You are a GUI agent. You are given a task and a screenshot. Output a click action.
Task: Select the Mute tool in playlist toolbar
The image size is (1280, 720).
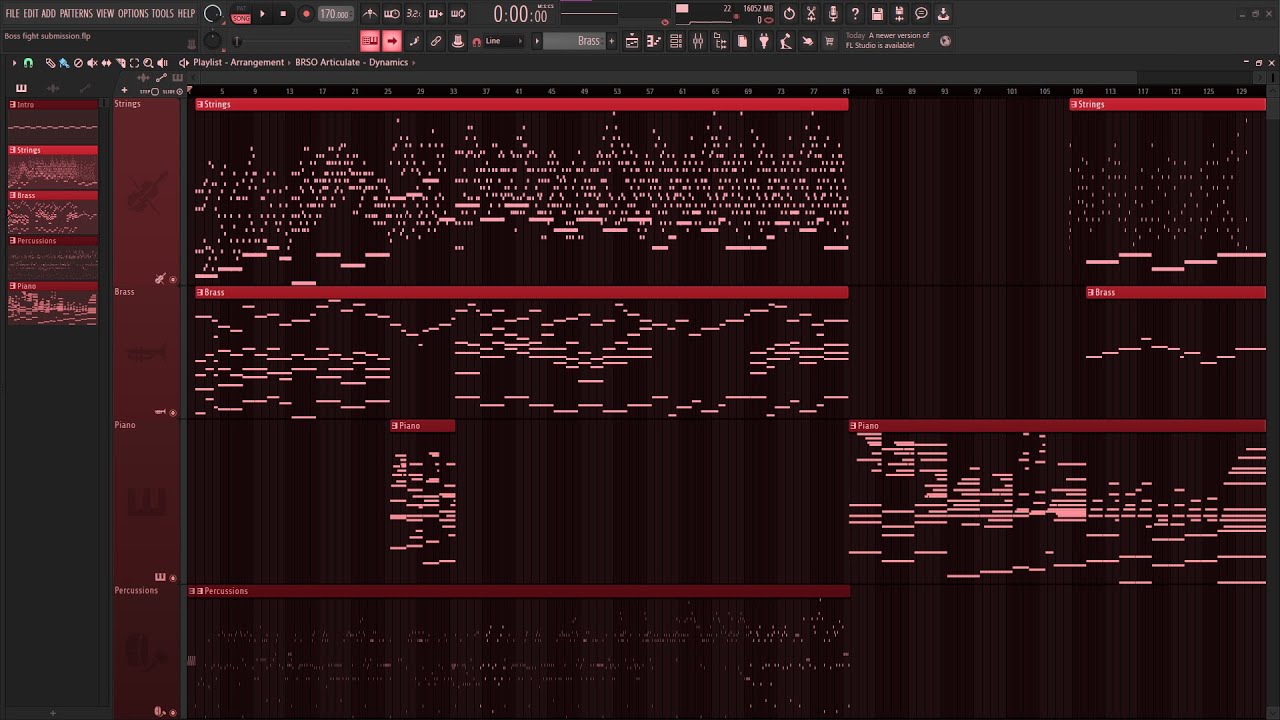92,62
